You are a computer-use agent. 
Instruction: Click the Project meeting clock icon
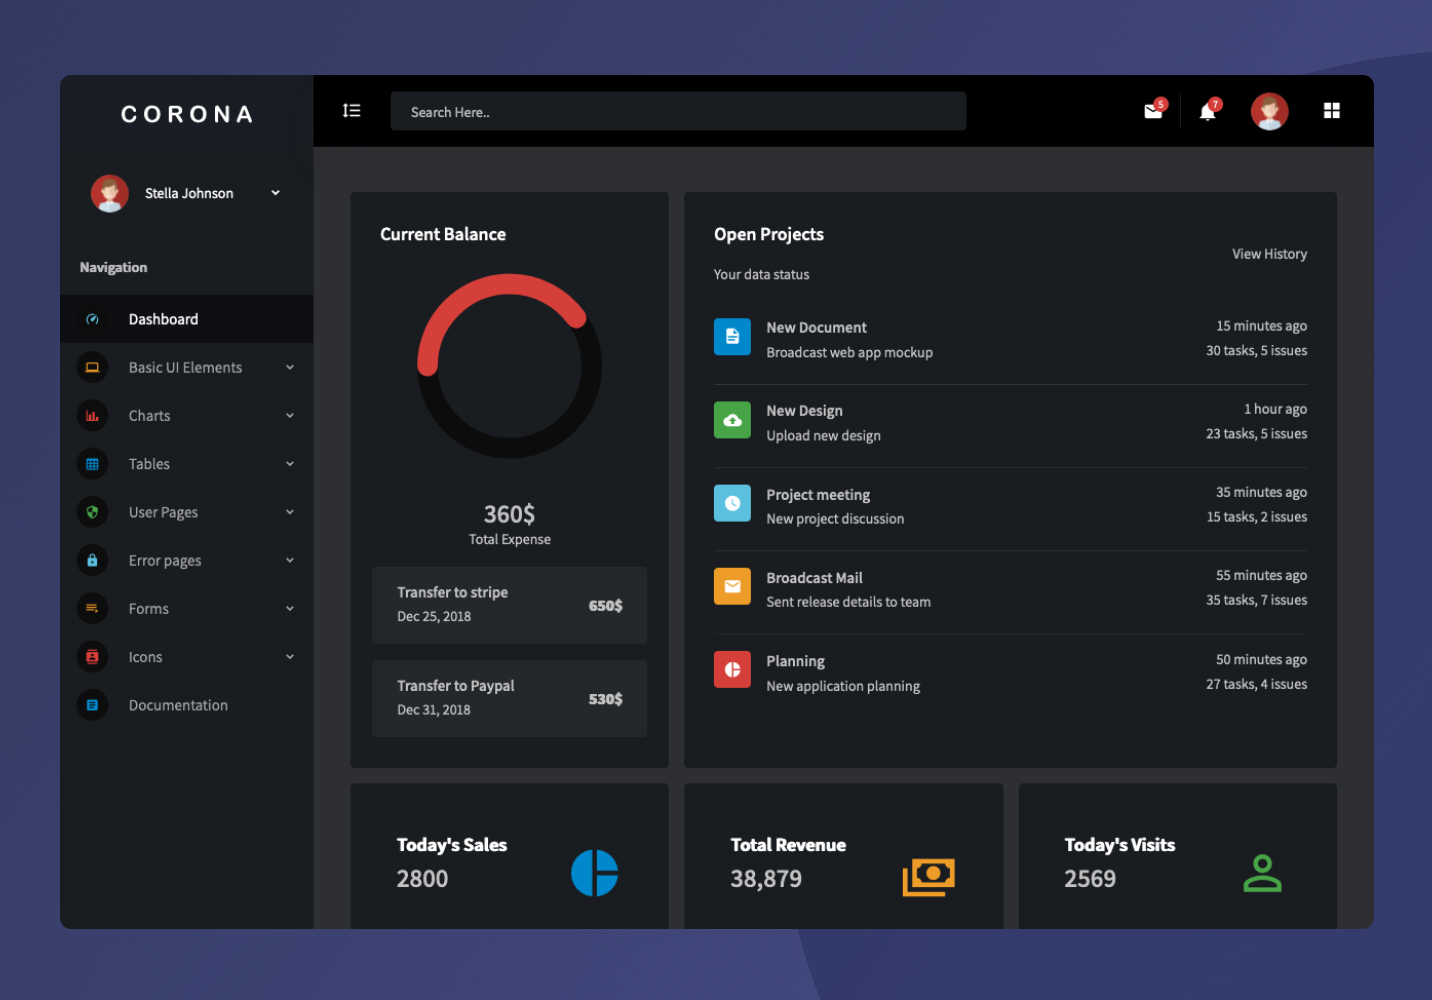[x=732, y=503]
